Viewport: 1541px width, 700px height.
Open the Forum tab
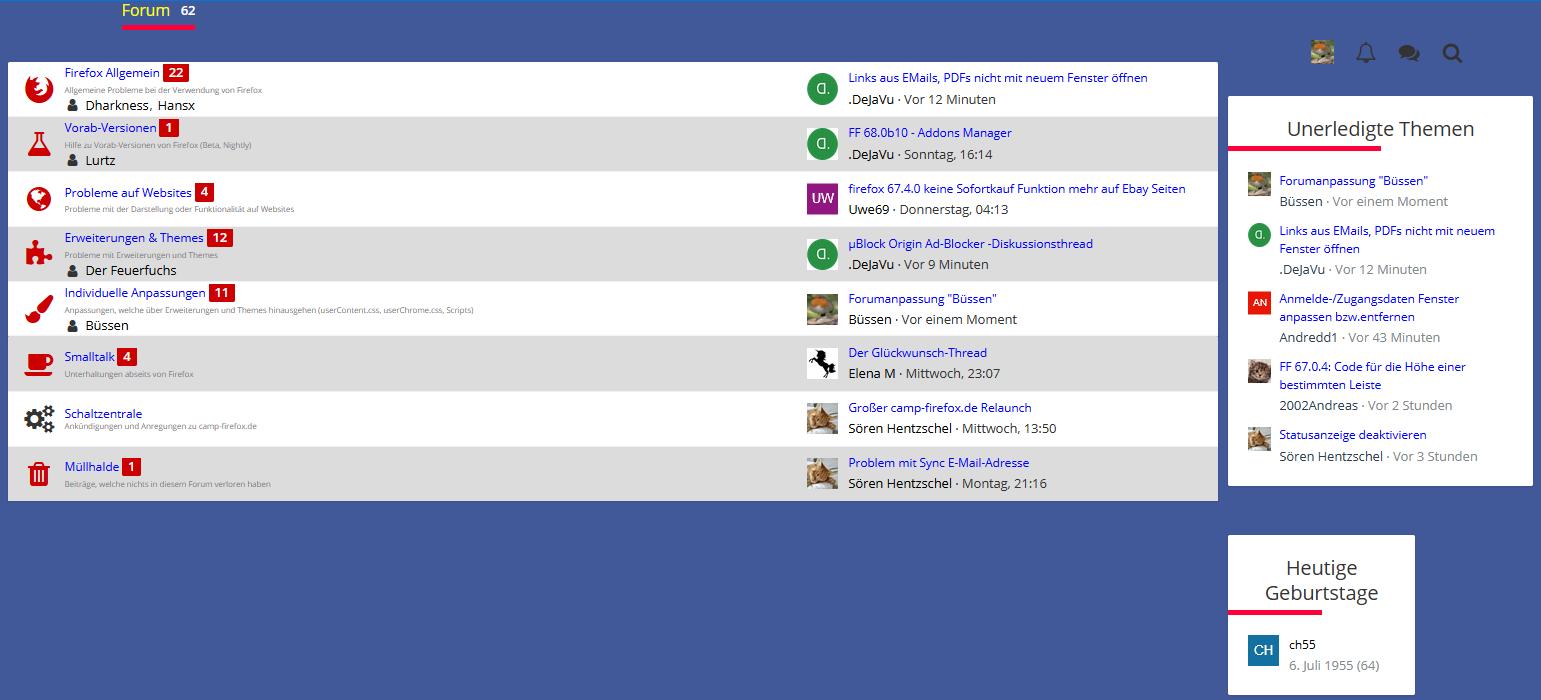pyautogui.click(x=146, y=11)
